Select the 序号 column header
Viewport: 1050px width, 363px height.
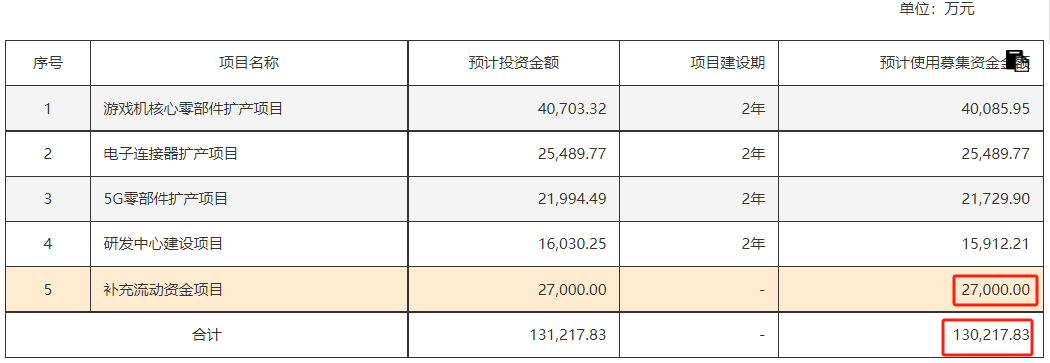48,63
